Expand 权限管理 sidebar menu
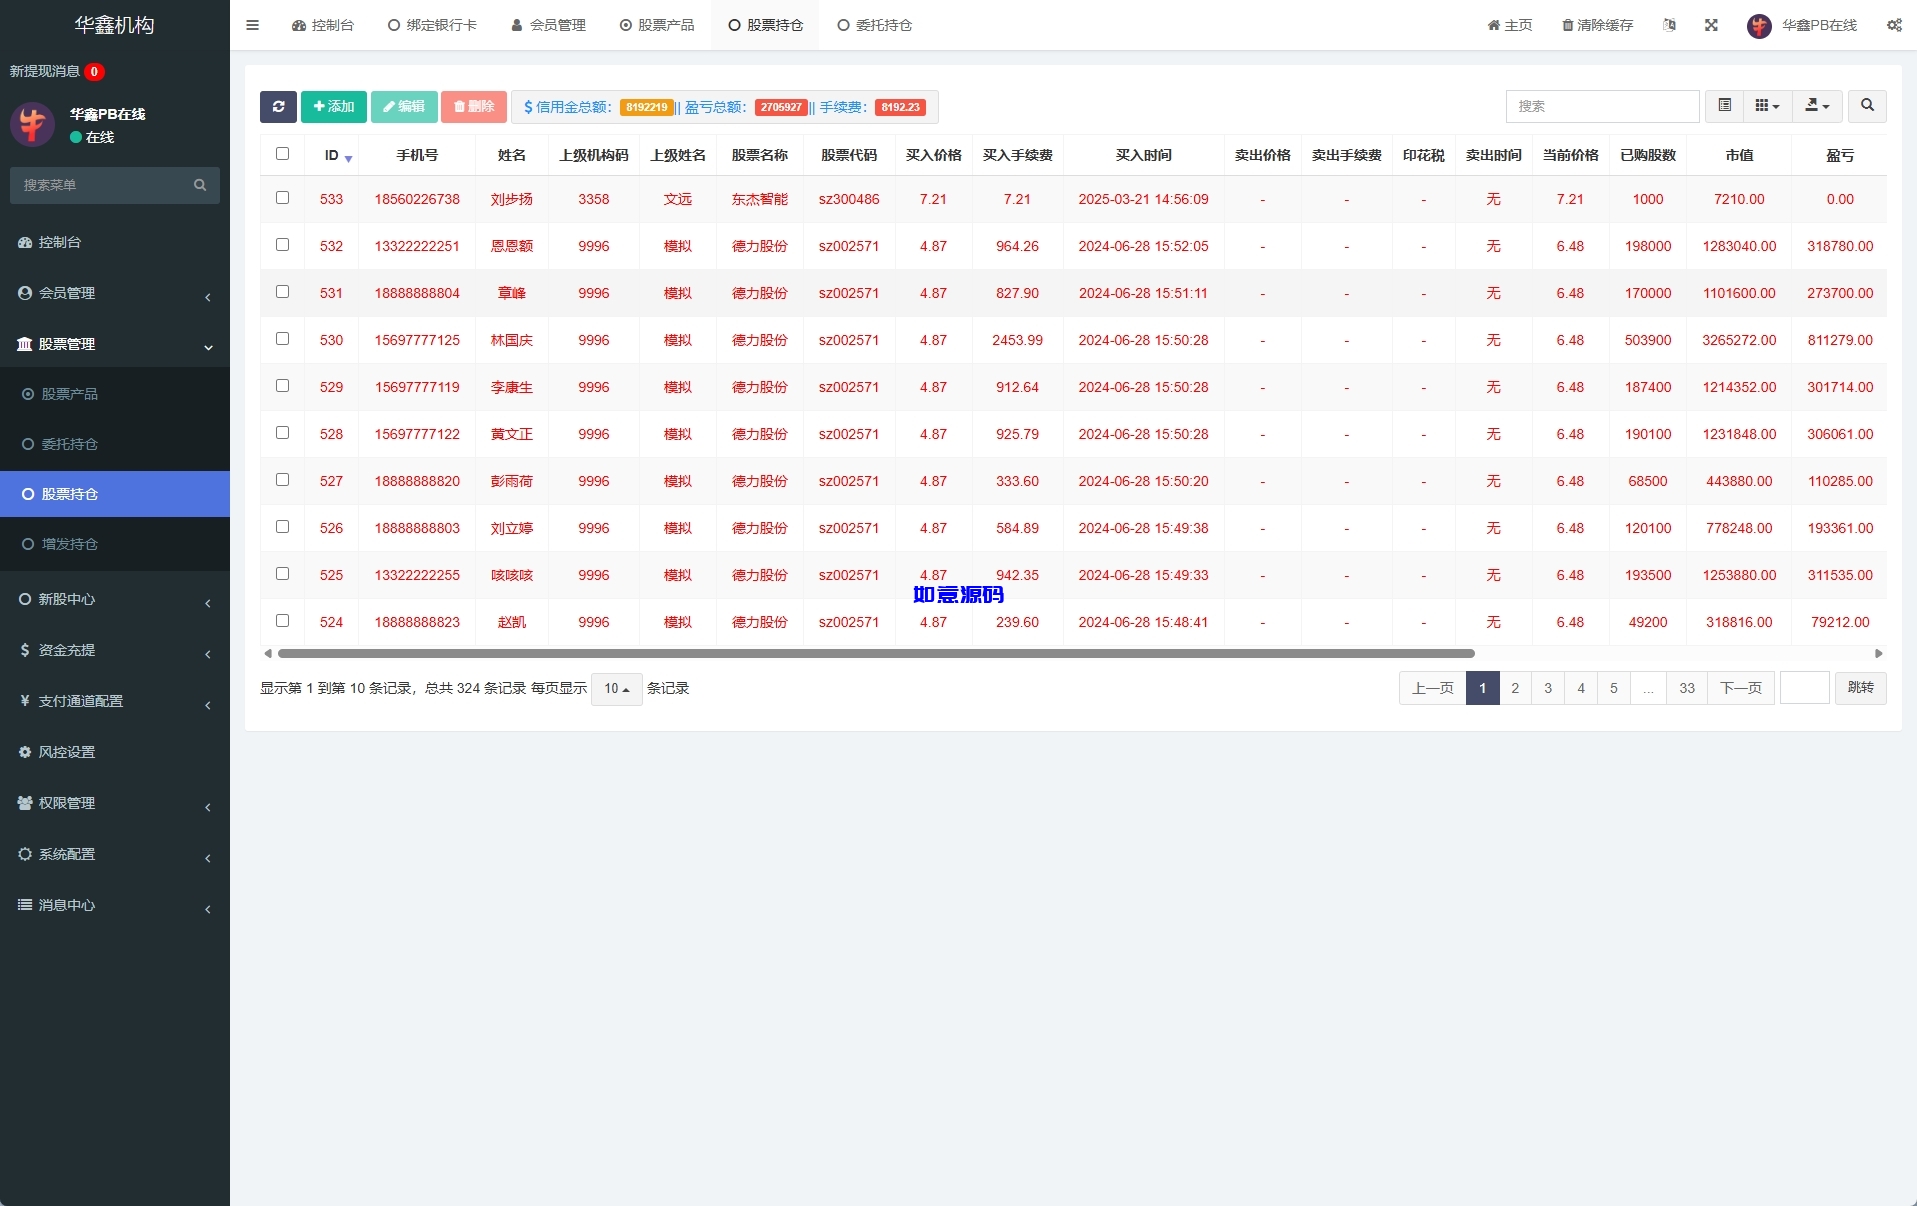 click(115, 803)
